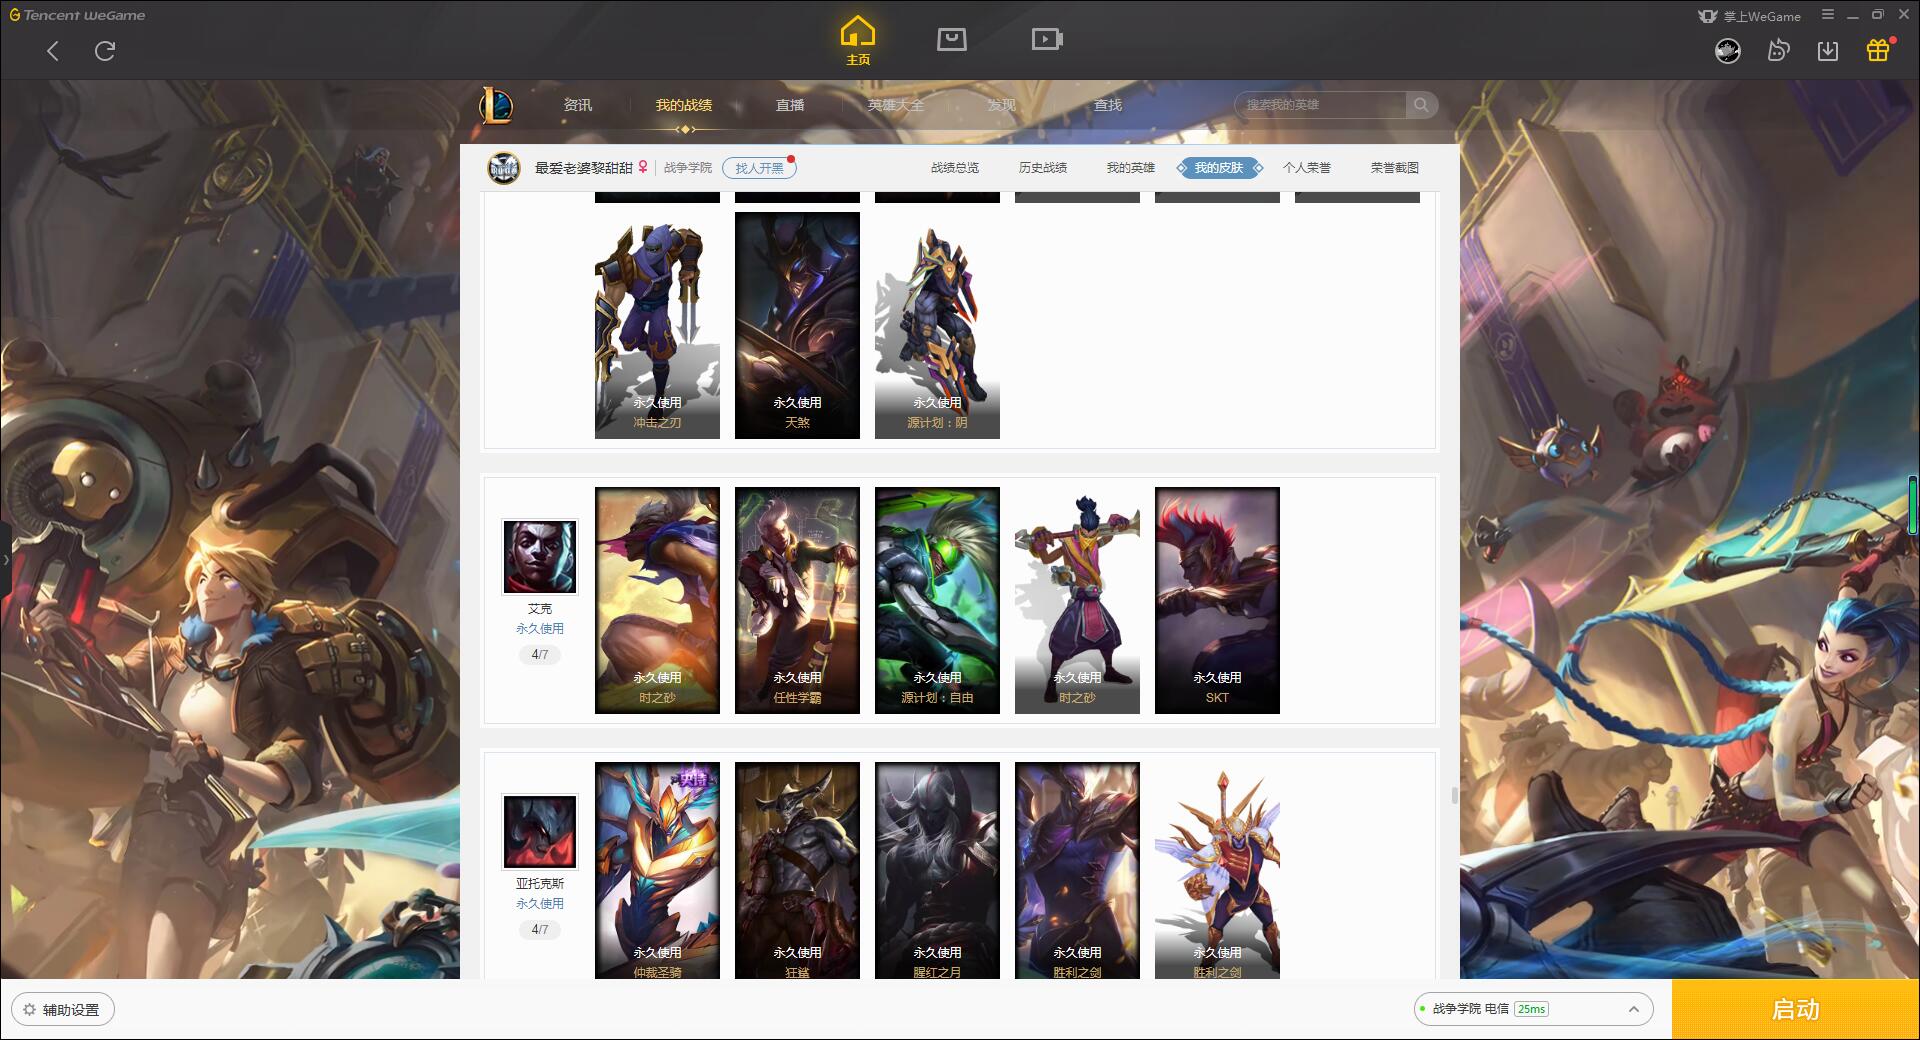Click the 战争学院 server label by username
This screenshot has width=1920, height=1040.
click(688, 168)
